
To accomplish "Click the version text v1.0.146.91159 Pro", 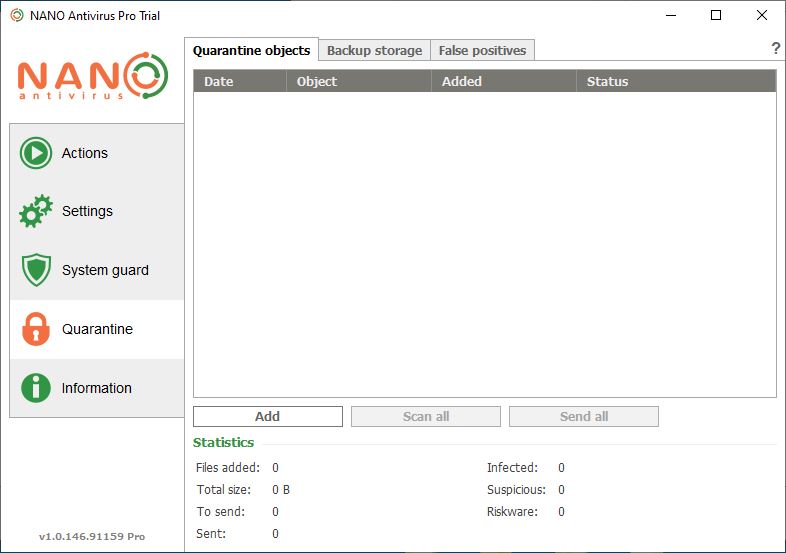I will point(92,536).
